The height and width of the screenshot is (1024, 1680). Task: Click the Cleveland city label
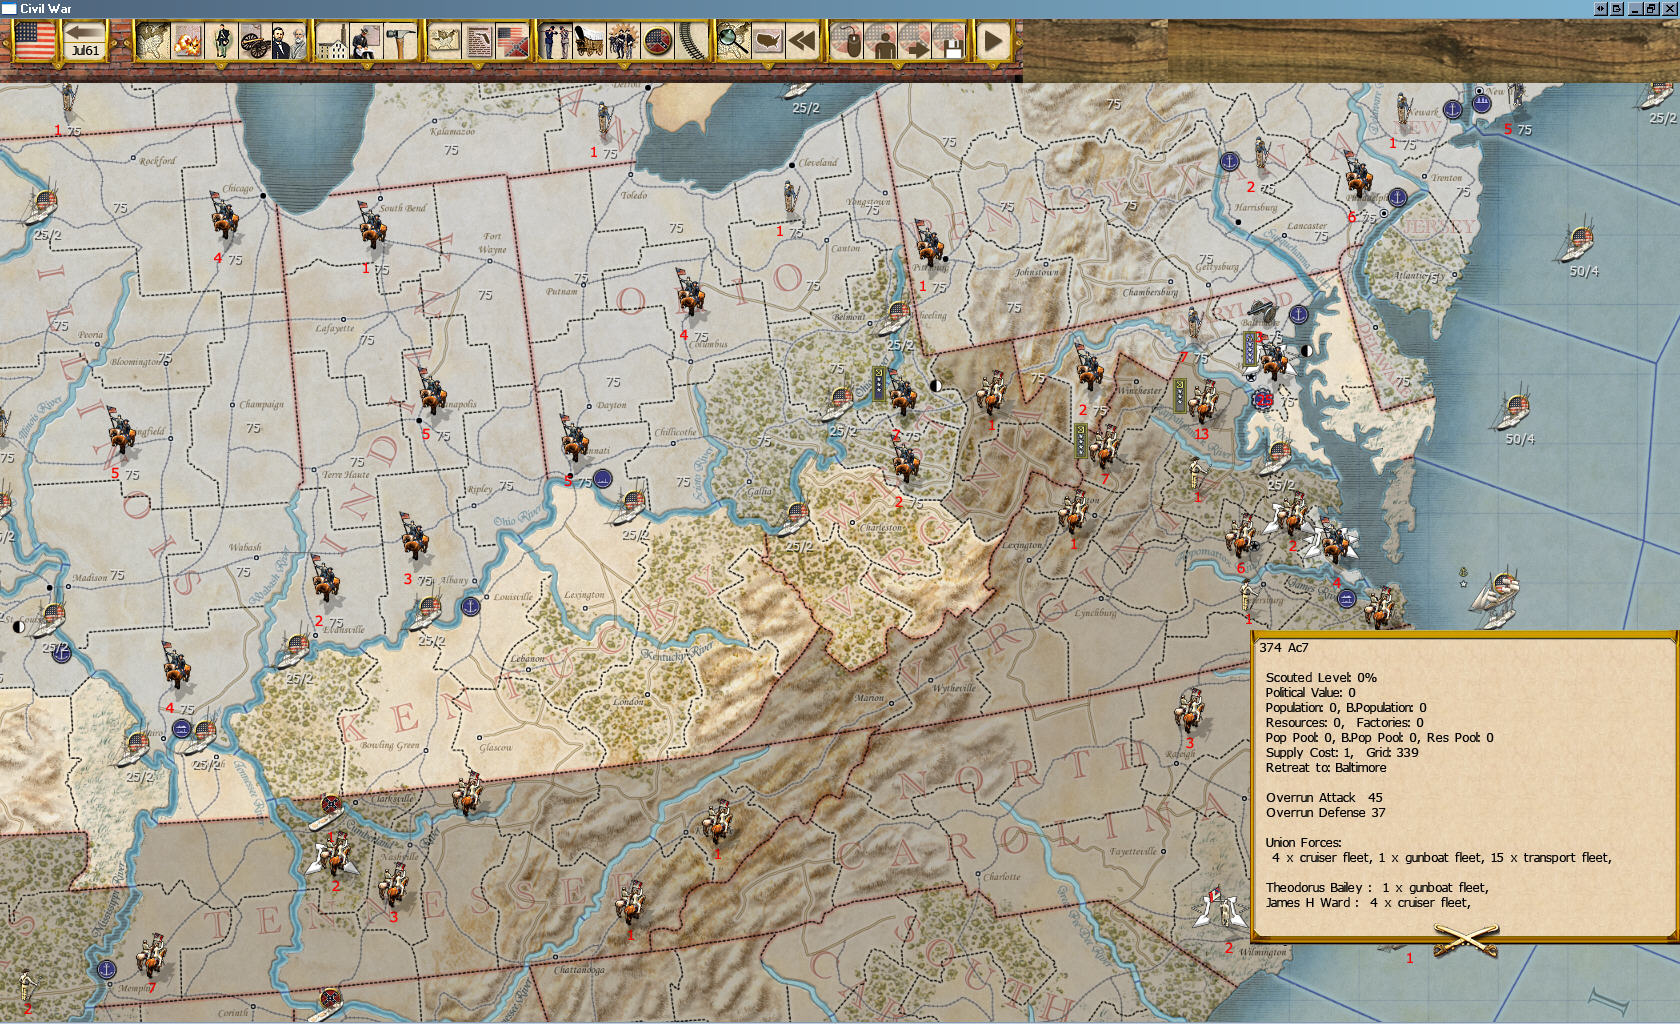point(818,162)
